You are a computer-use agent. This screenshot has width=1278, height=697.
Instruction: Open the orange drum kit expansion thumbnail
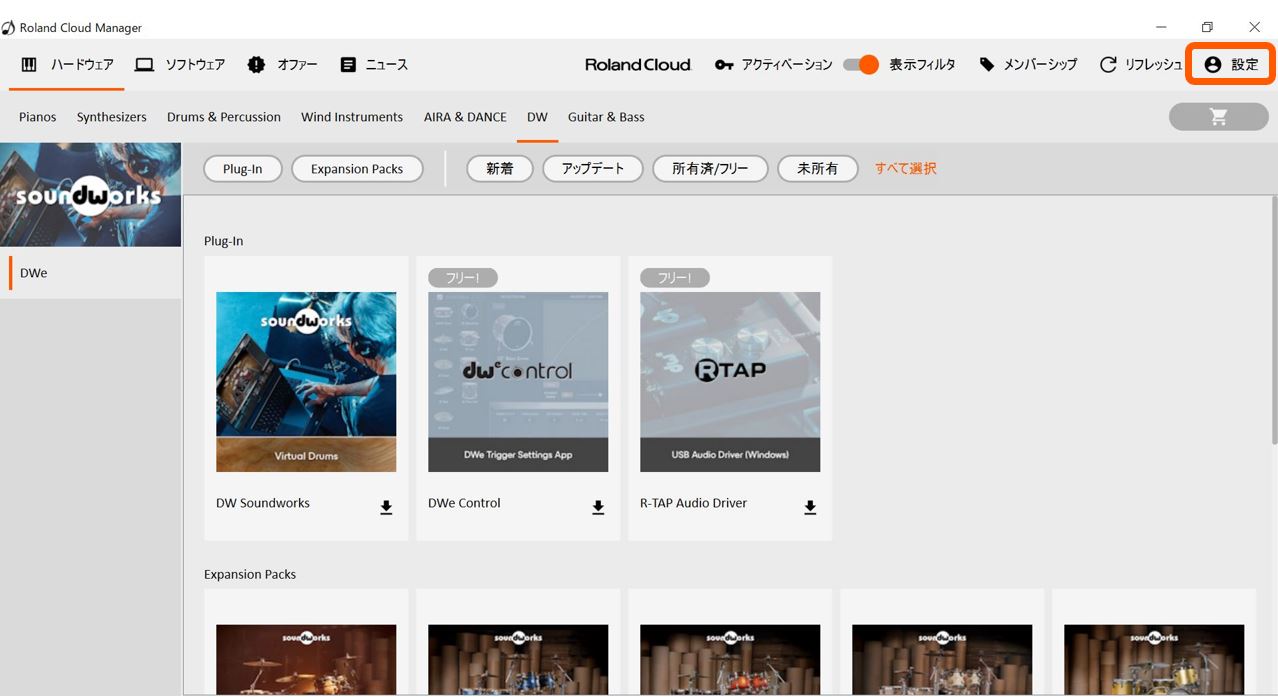(730, 660)
